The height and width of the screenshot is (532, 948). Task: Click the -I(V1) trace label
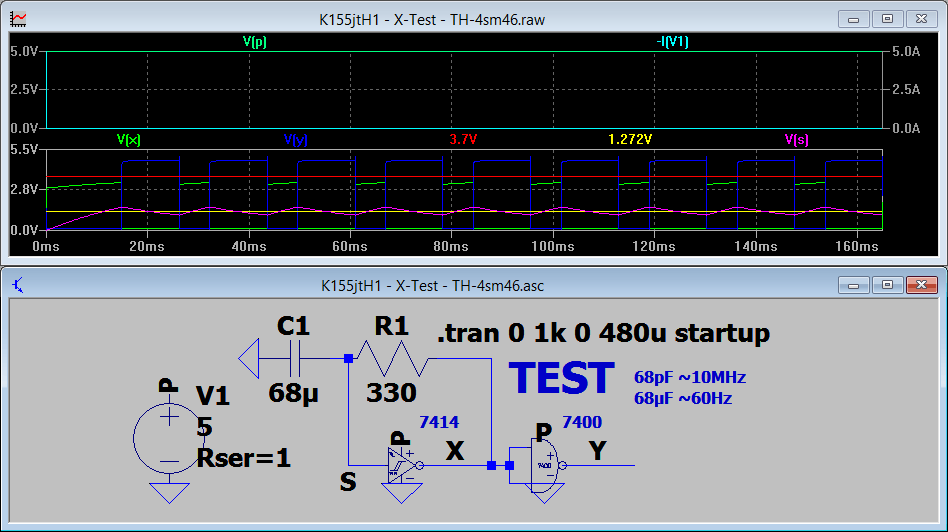click(x=671, y=42)
